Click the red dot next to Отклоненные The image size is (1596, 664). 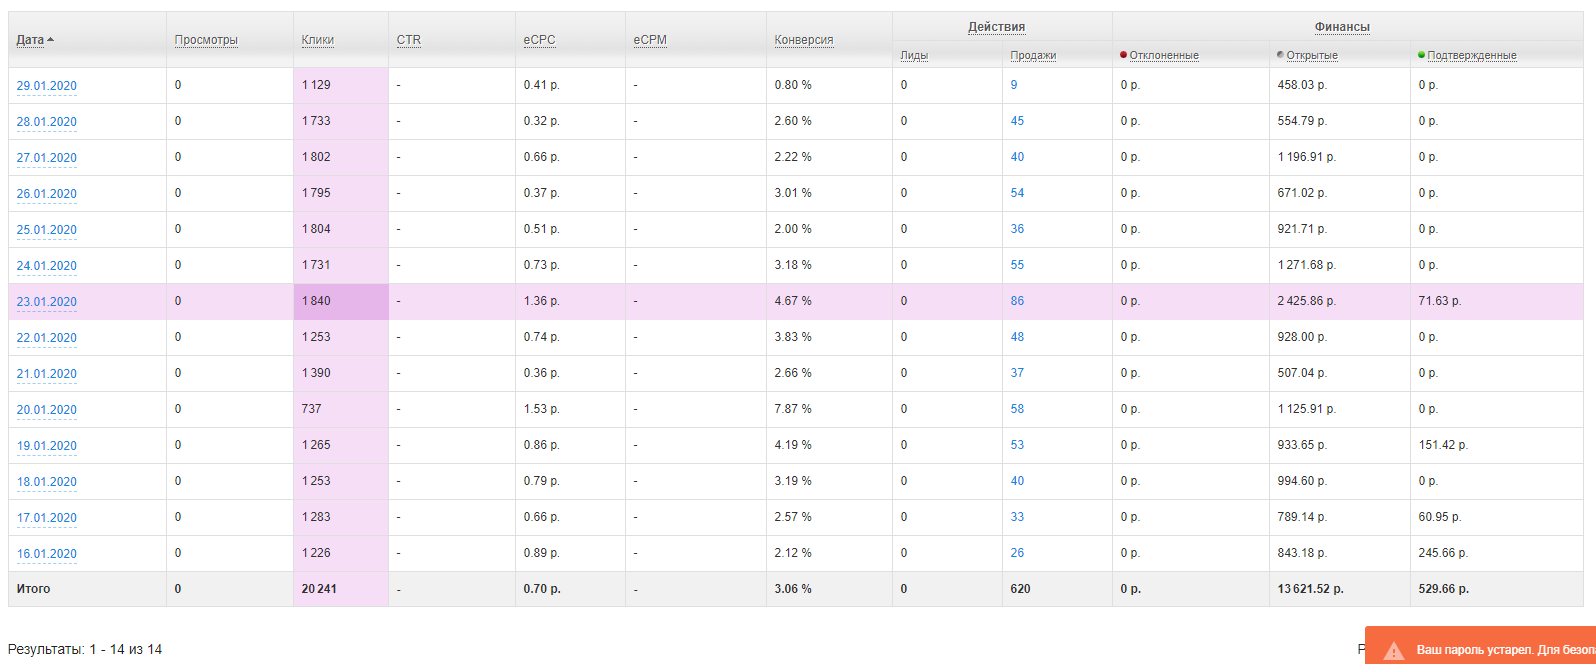[1124, 55]
